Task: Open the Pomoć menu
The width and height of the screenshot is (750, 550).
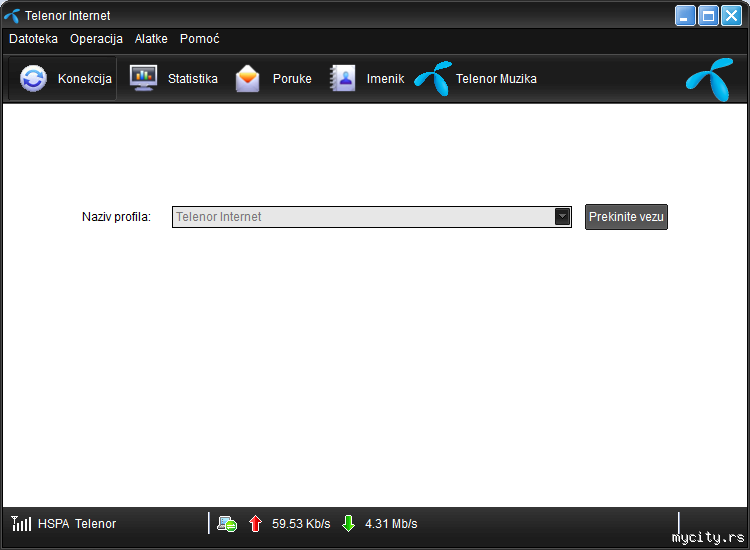Action: point(199,39)
